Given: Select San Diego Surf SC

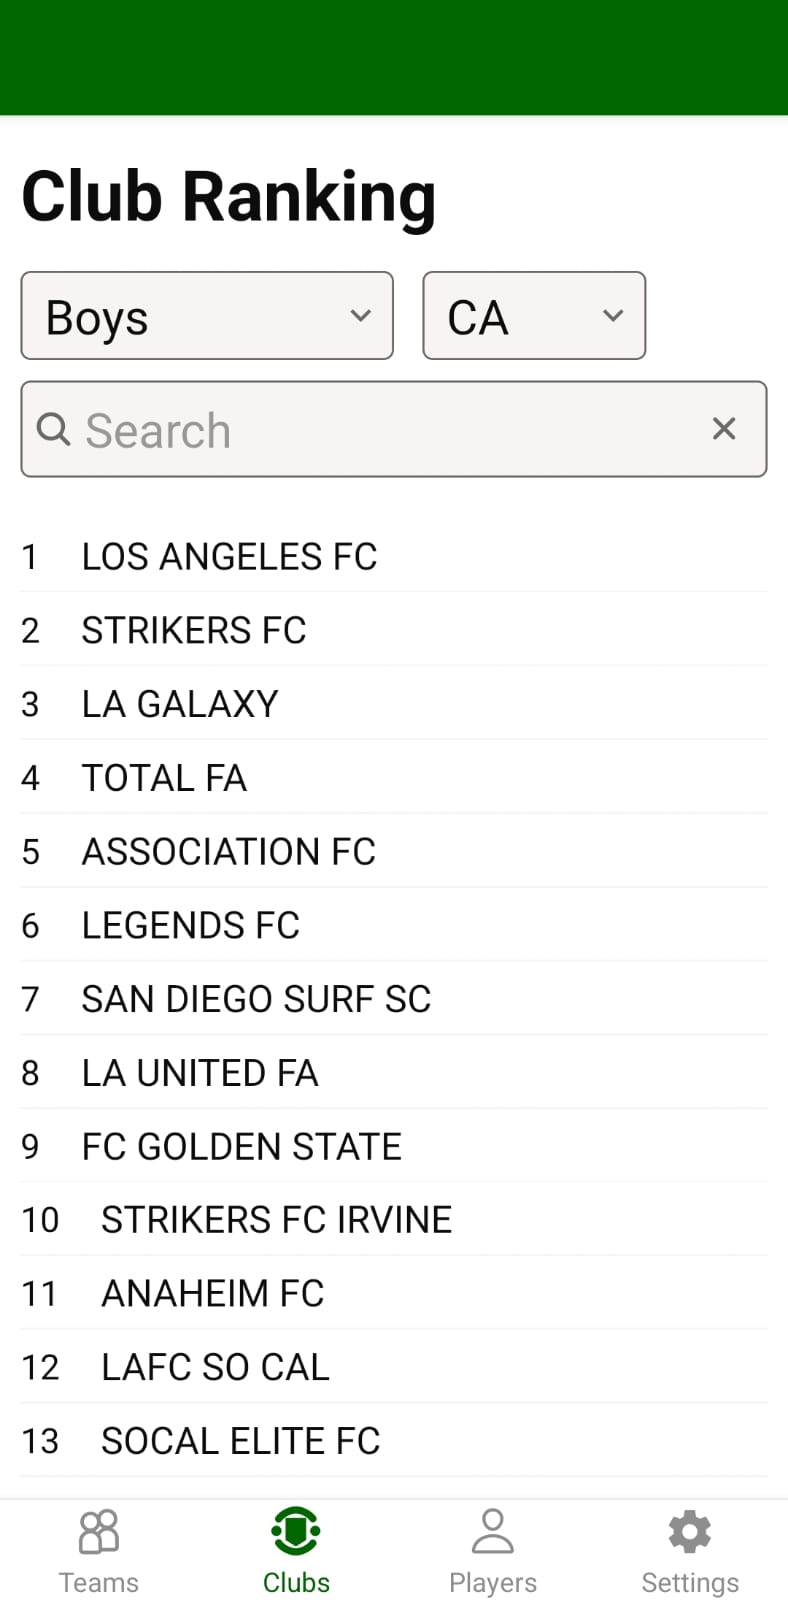Looking at the screenshot, I should (256, 999).
